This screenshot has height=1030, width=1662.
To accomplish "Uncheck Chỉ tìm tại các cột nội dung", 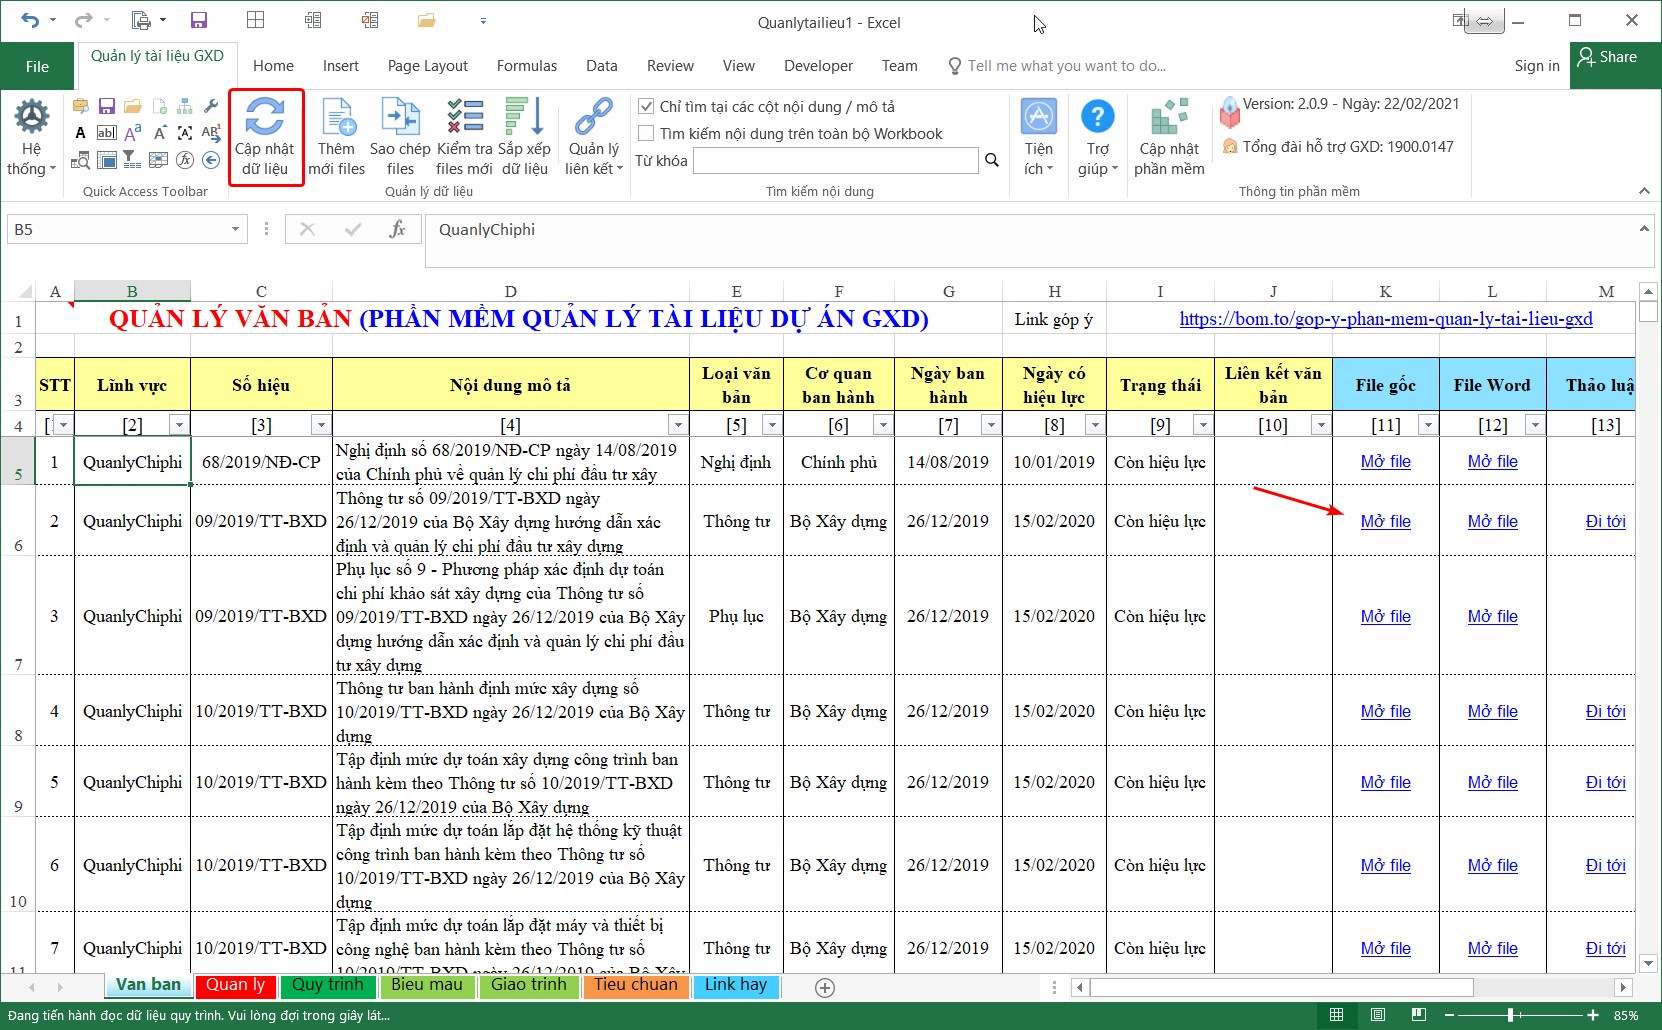I will pyautogui.click(x=647, y=106).
